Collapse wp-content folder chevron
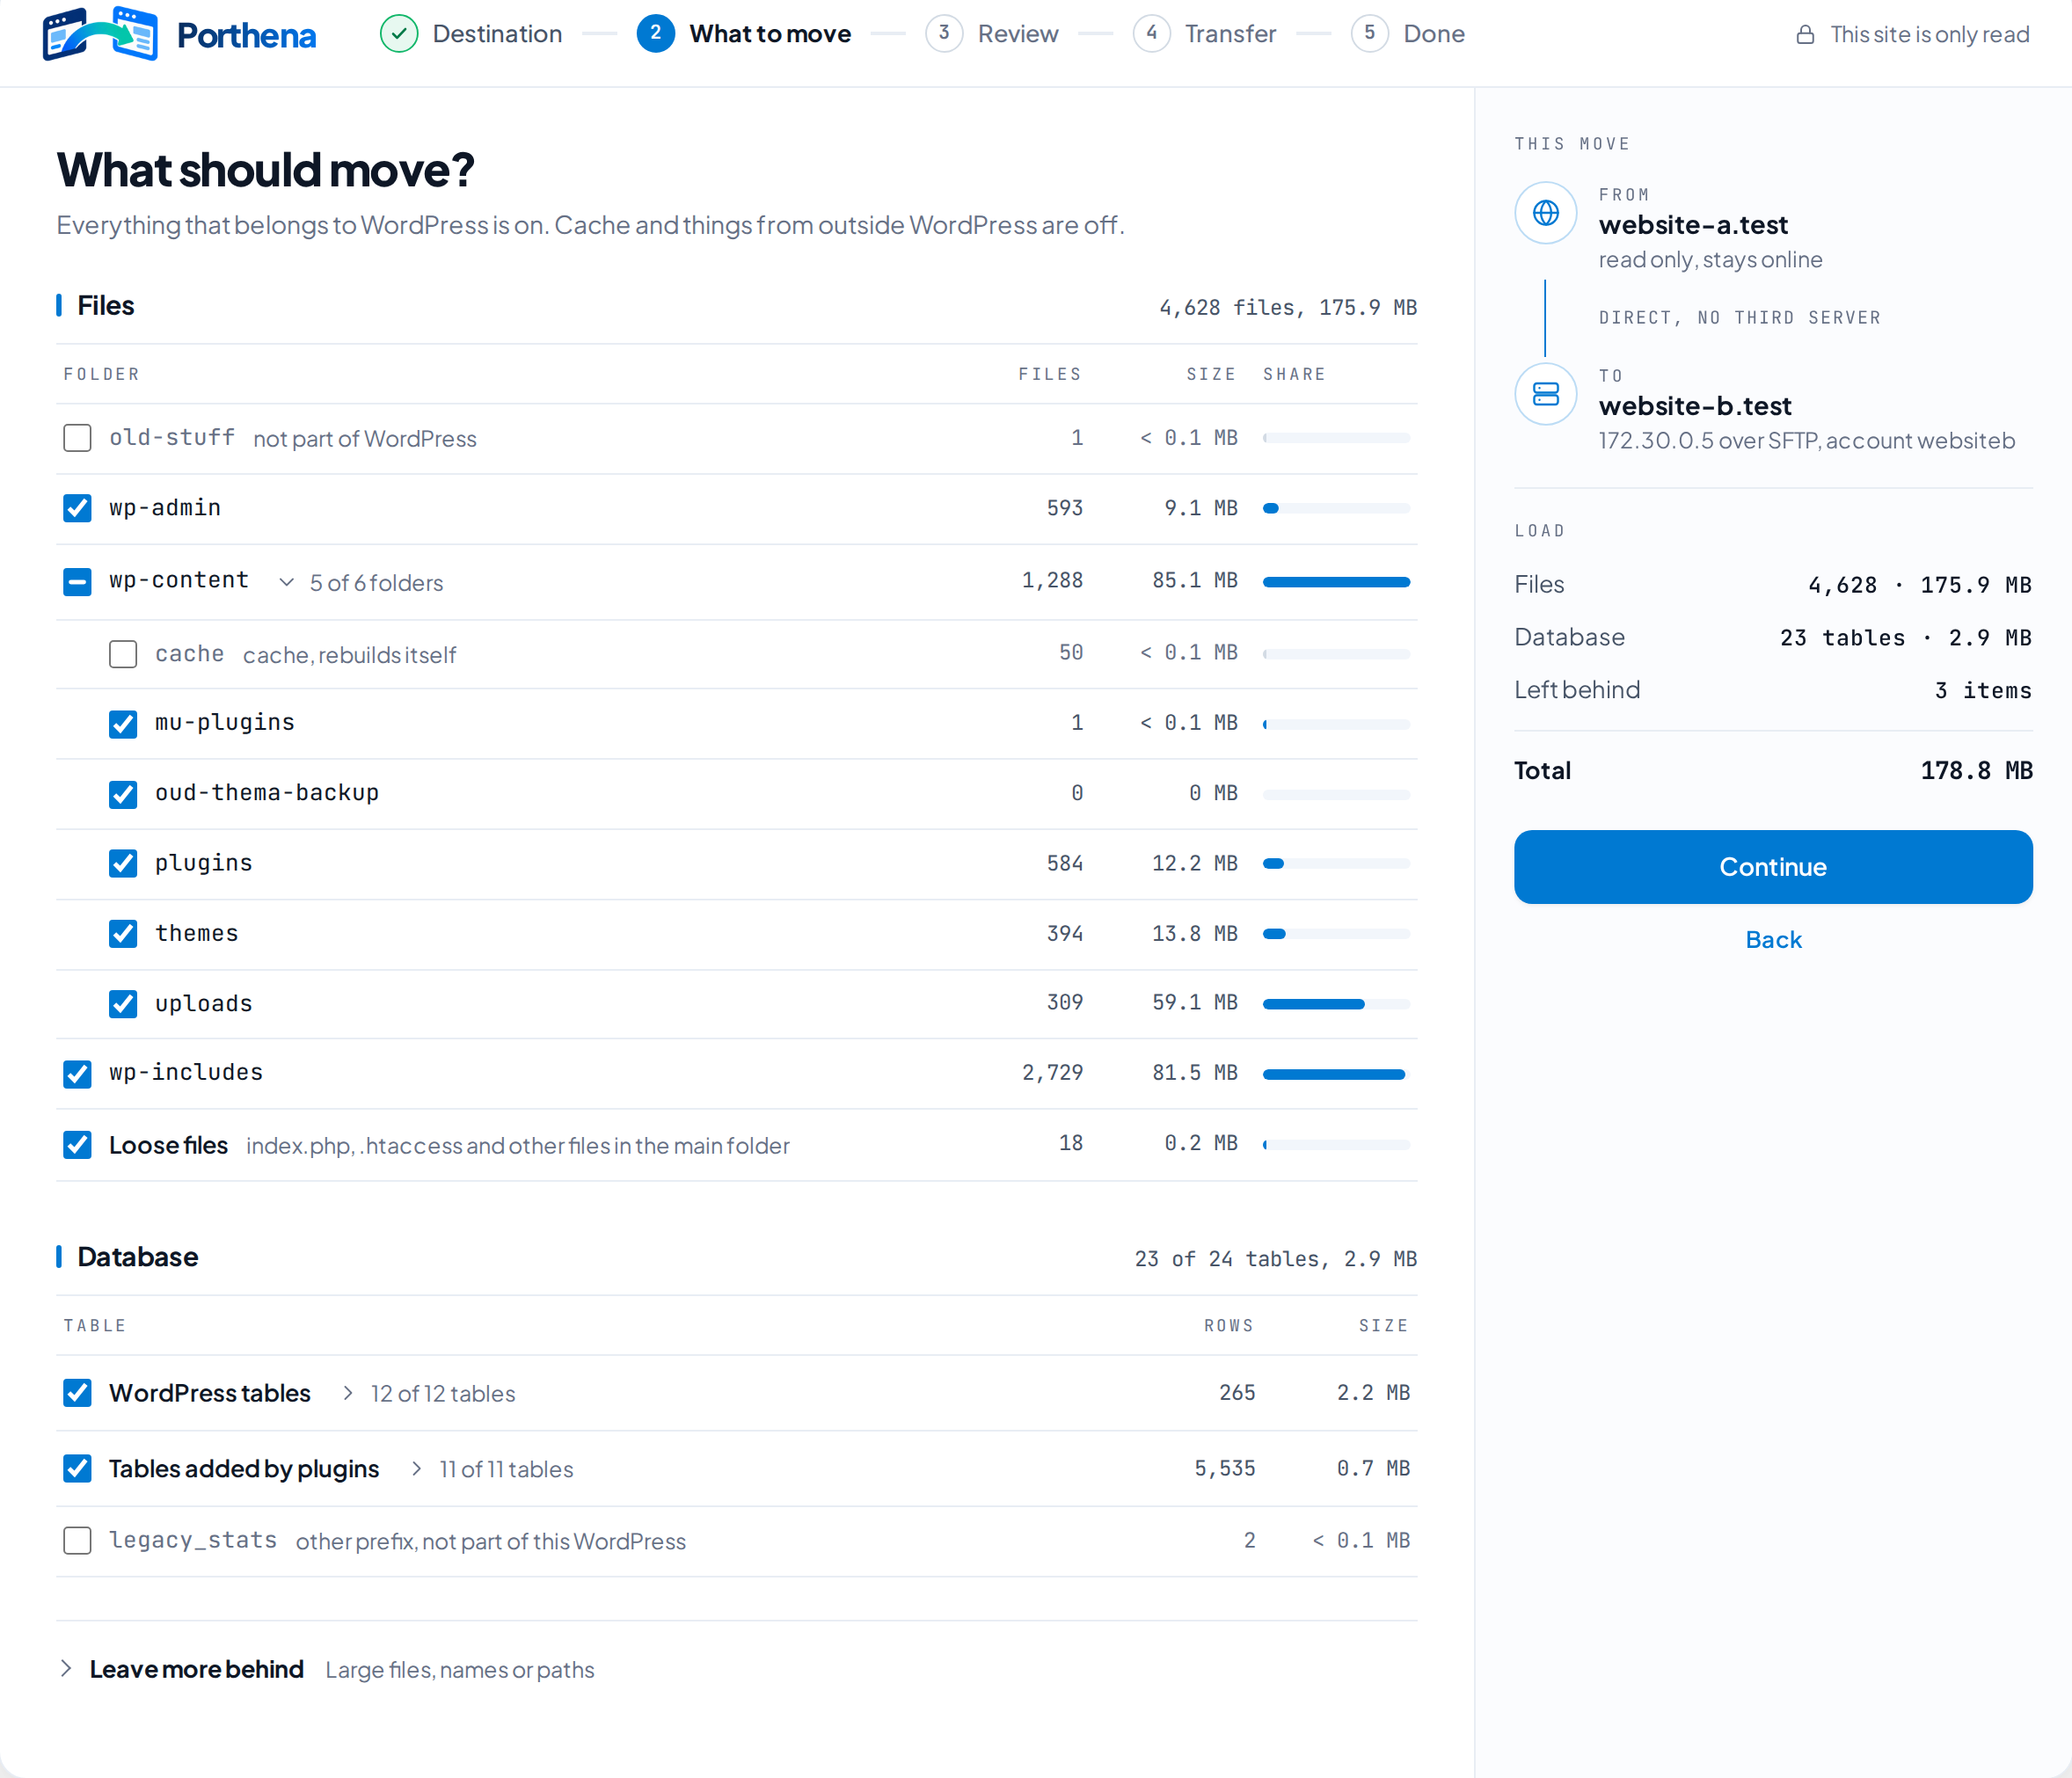This screenshot has height=1778, width=2072. pyautogui.click(x=286, y=582)
